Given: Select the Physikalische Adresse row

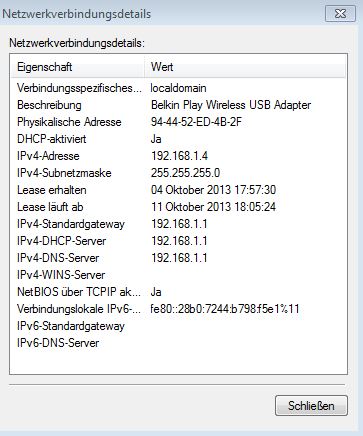Looking at the screenshot, I should coord(178,122).
